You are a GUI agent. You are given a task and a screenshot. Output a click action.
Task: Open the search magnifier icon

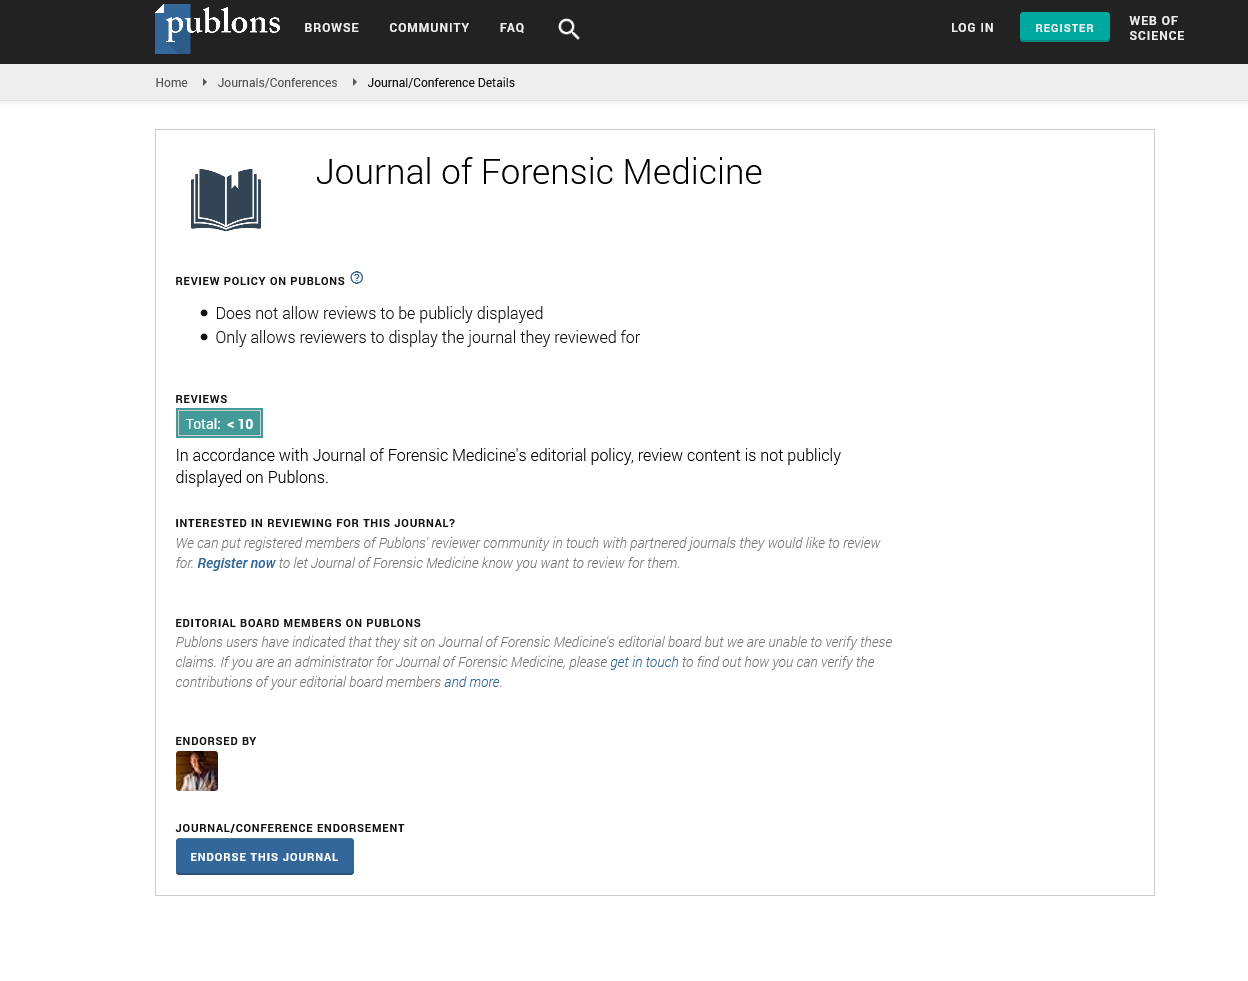(x=568, y=29)
